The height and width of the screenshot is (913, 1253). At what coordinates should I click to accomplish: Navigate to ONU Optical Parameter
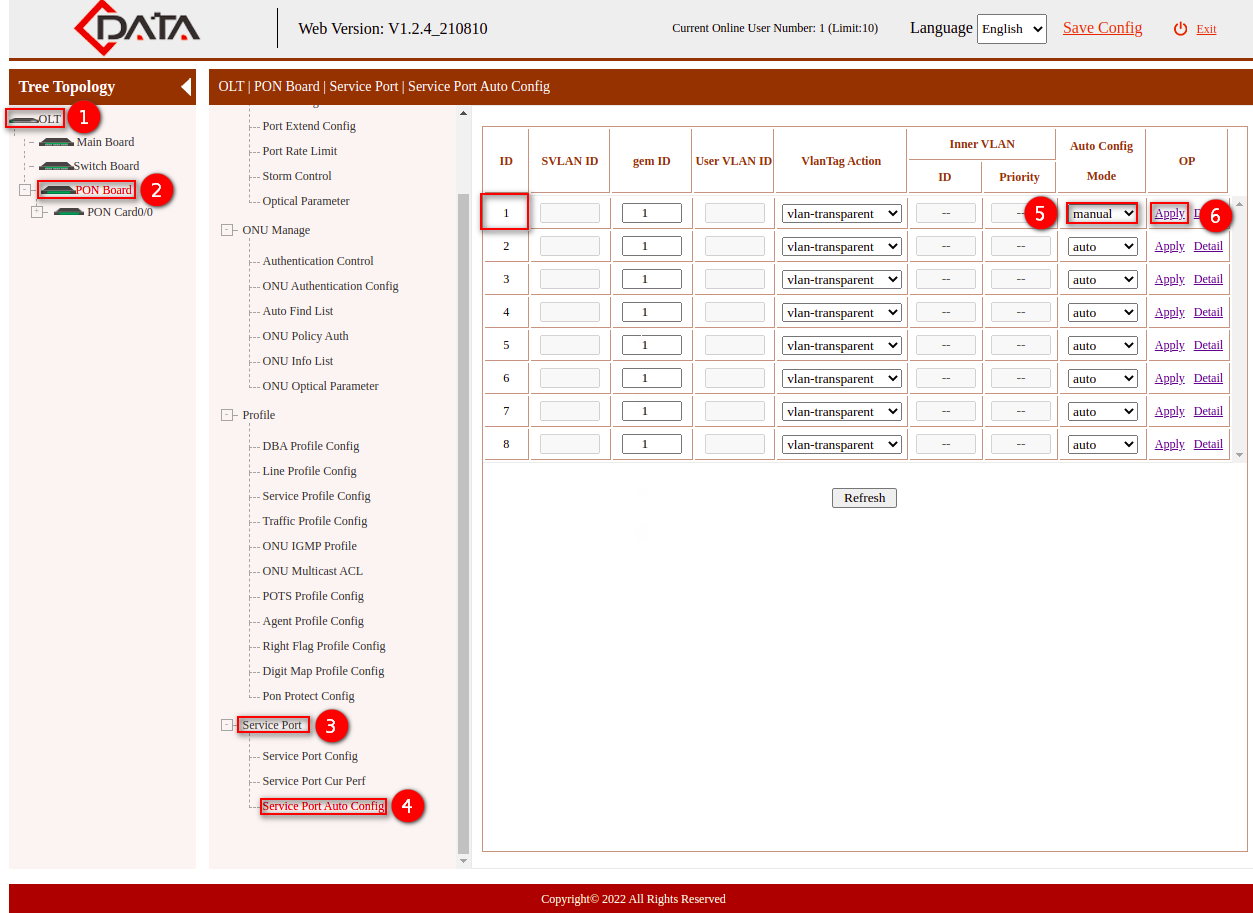coord(320,386)
